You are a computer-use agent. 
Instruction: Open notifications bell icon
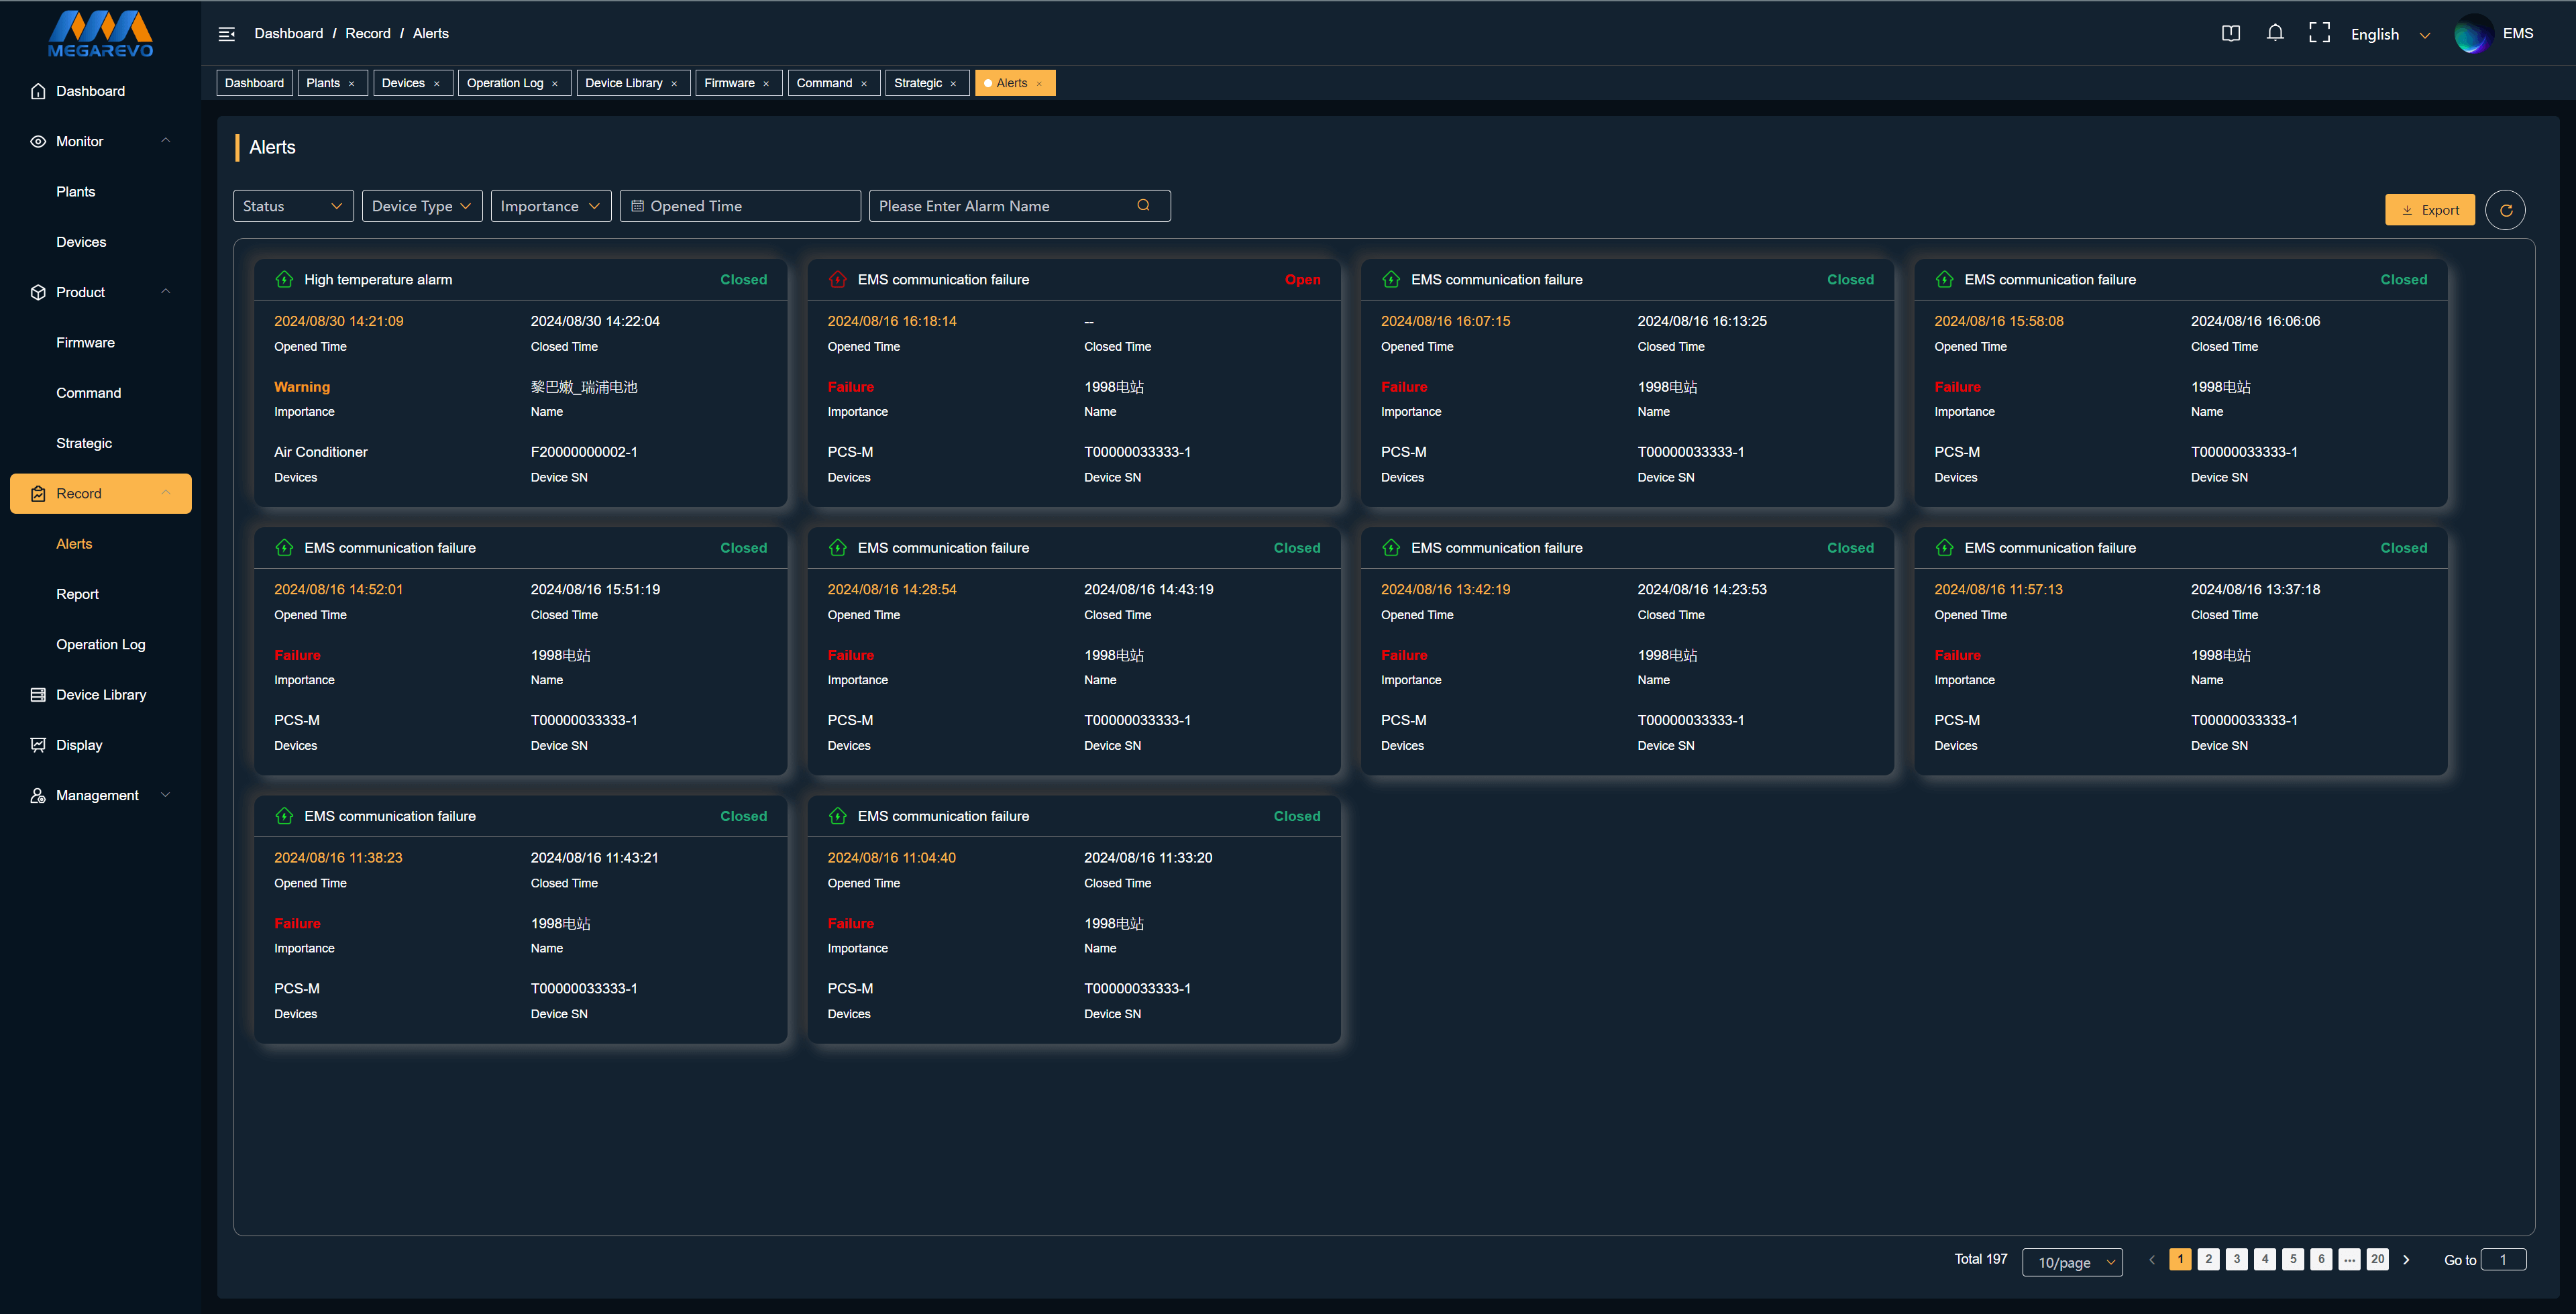[2275, 33]
